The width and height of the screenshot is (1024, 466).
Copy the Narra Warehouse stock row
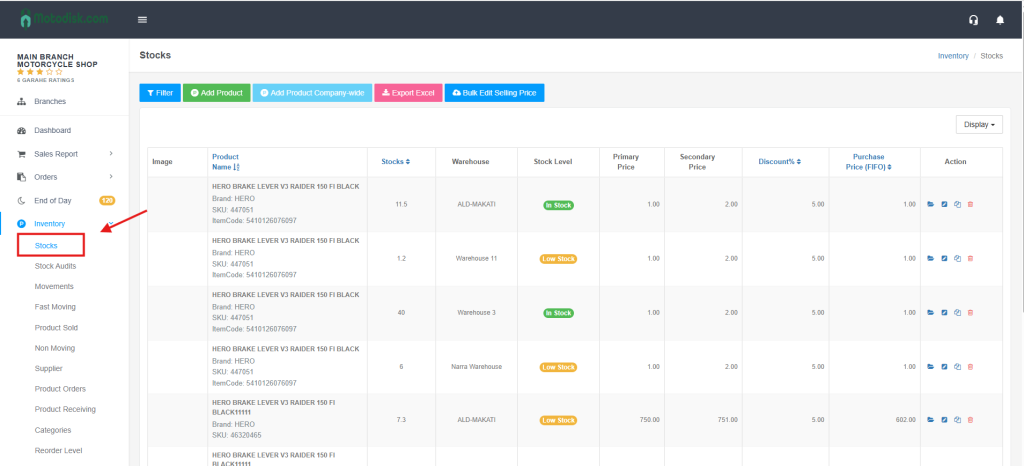click(x=957, y=367)
